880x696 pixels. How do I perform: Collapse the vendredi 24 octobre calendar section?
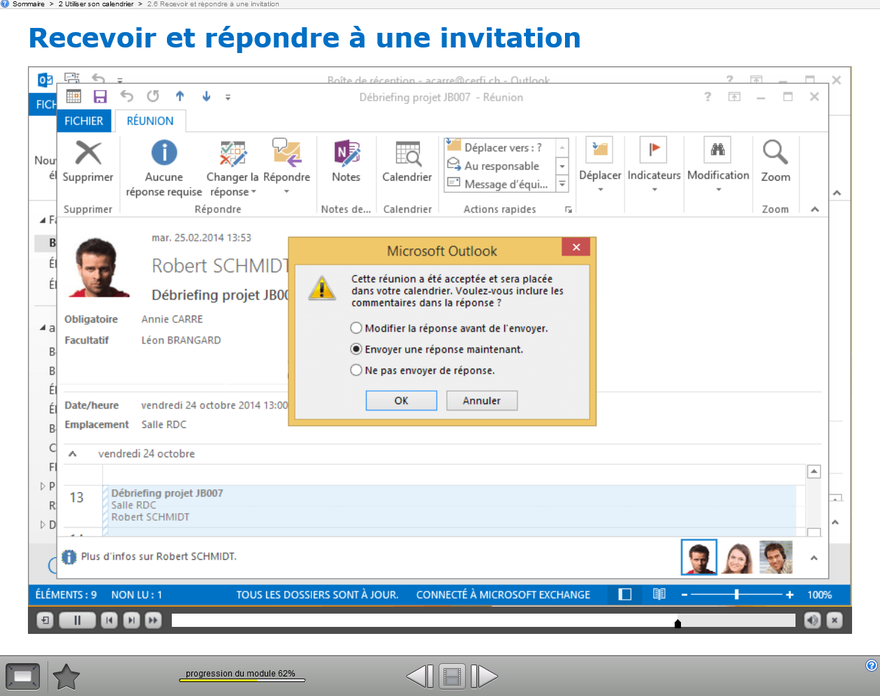(x=72, y=454)
